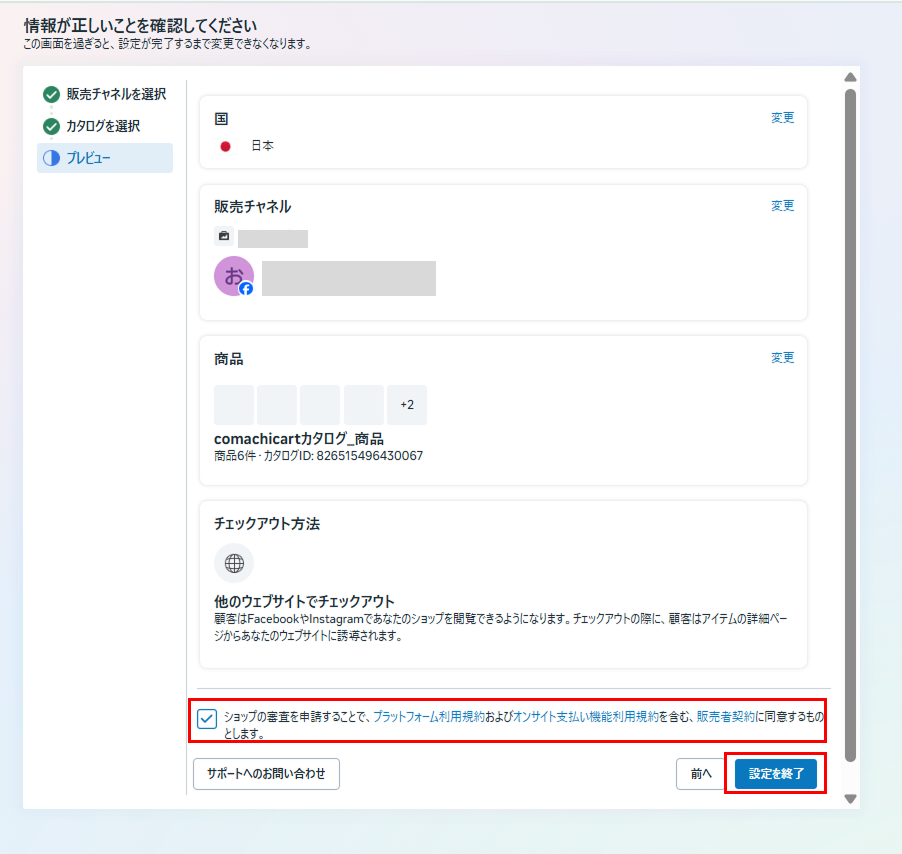Screen dimensions: 902x854
Task: Open the 販売チャネルを選択 step
Action: tap(116, 95)
